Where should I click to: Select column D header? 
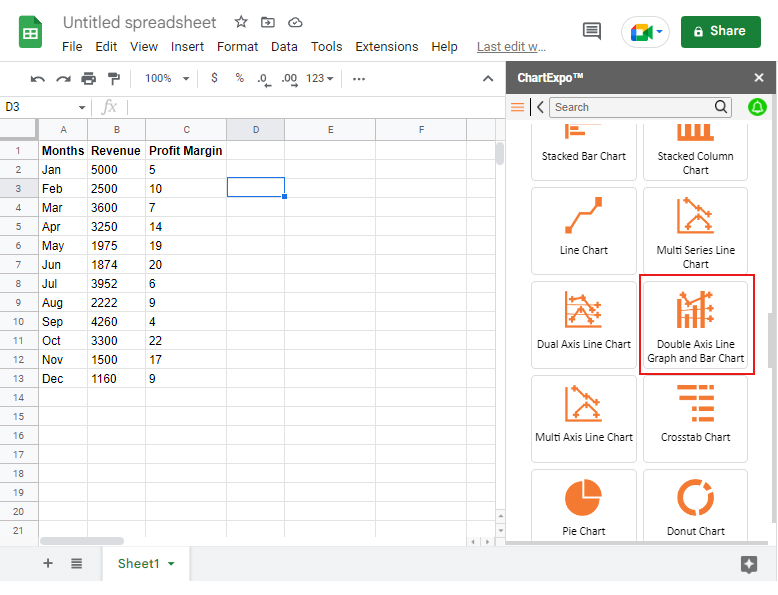click(x=256, y=130)
